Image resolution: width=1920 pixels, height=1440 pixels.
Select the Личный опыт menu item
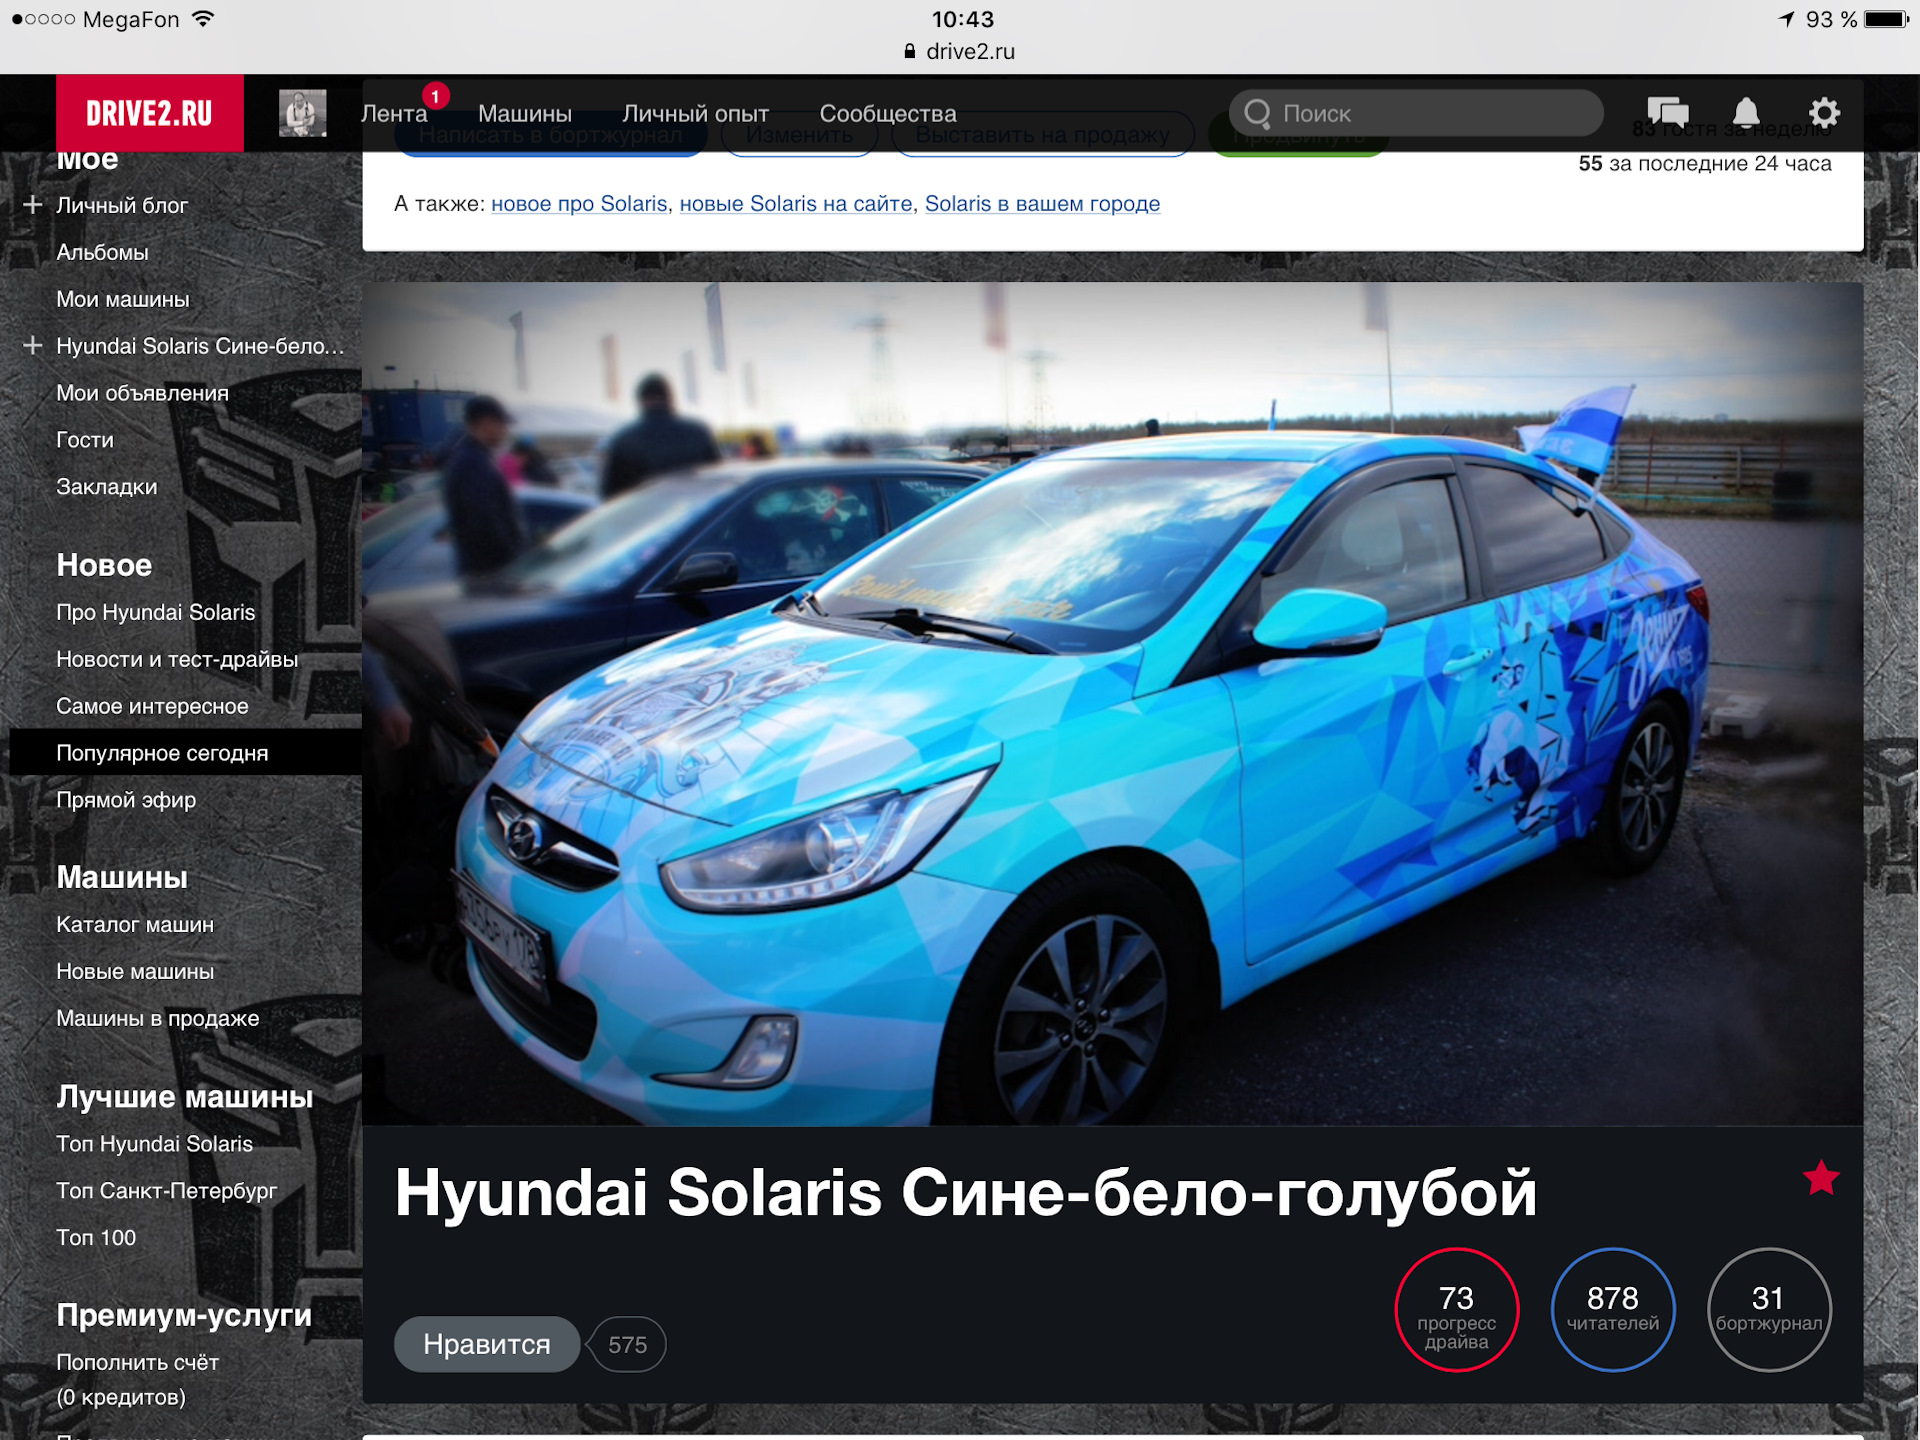click(694, 112)
